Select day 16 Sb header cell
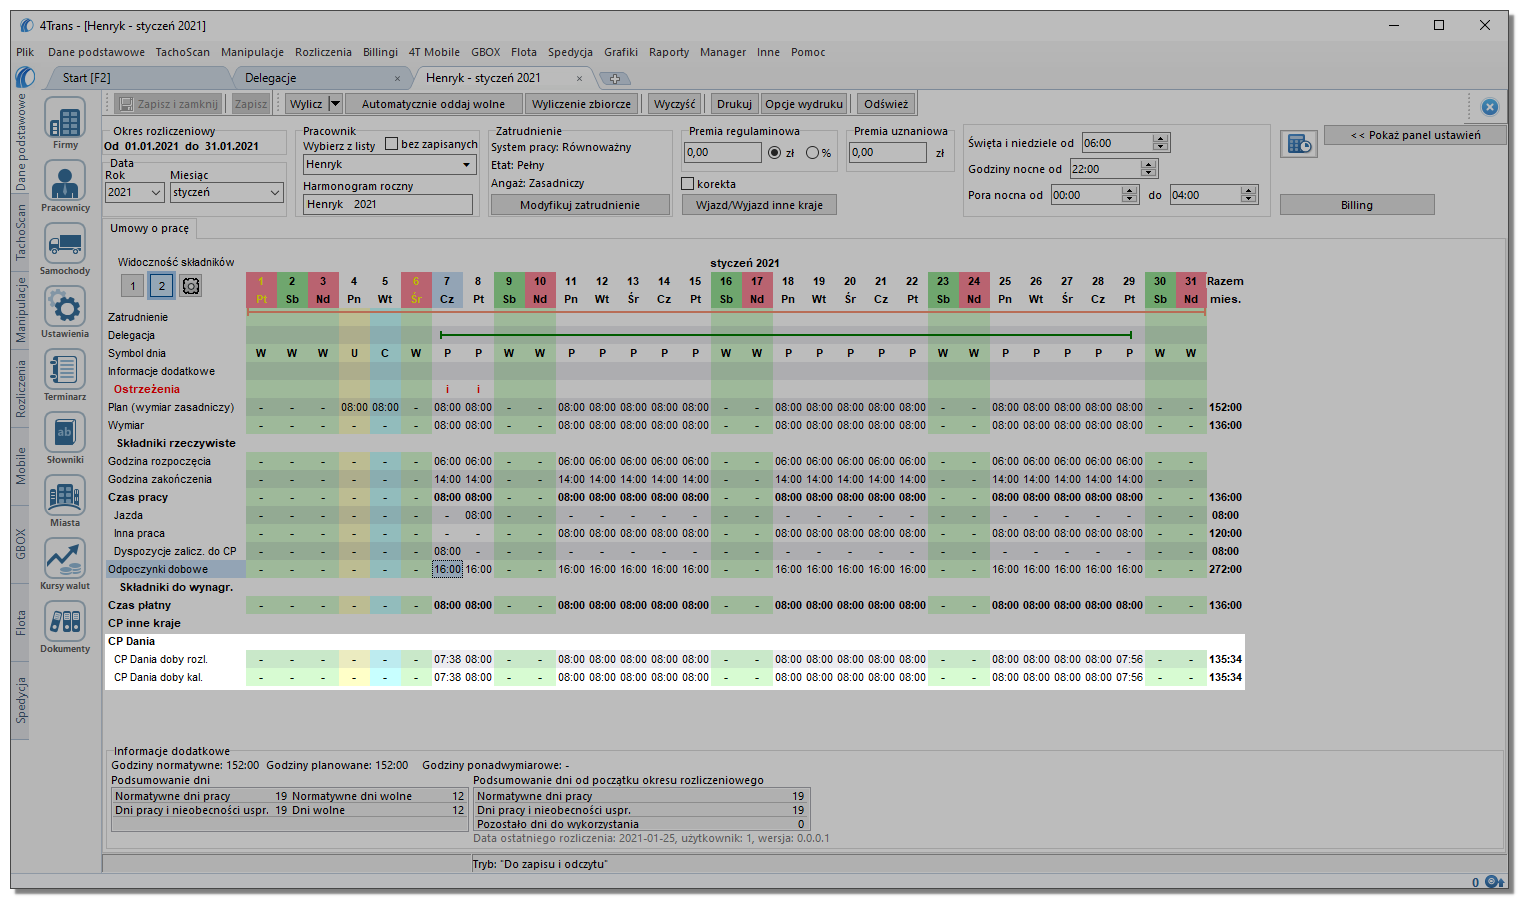 tap(726, 290)
